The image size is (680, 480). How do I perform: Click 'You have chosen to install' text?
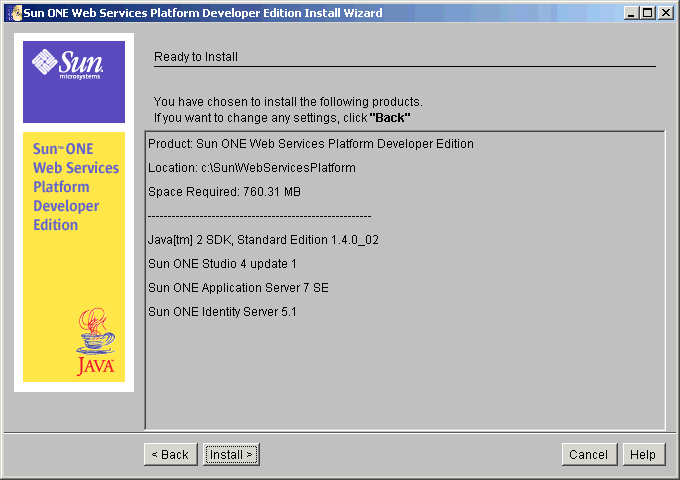[x=288, y=102]
